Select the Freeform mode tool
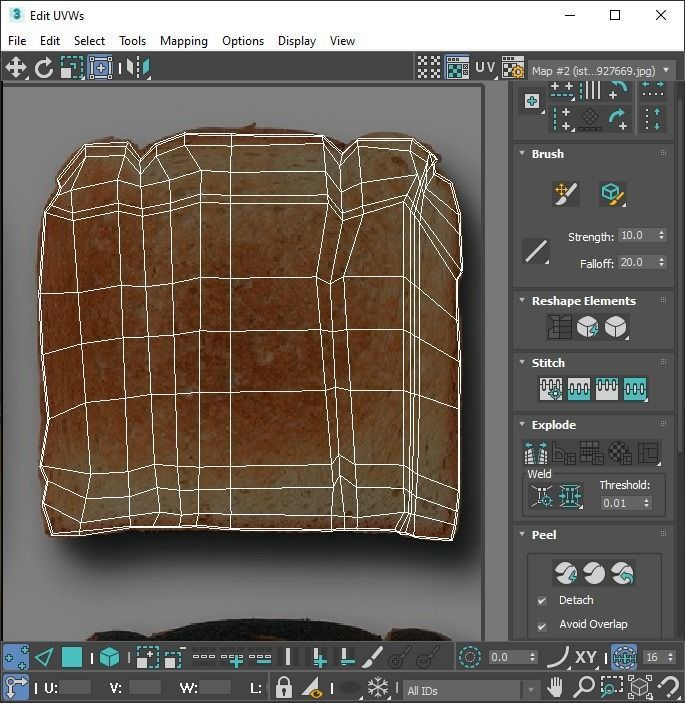The width and height of the screenshot is (685, 703). (100, 68)
